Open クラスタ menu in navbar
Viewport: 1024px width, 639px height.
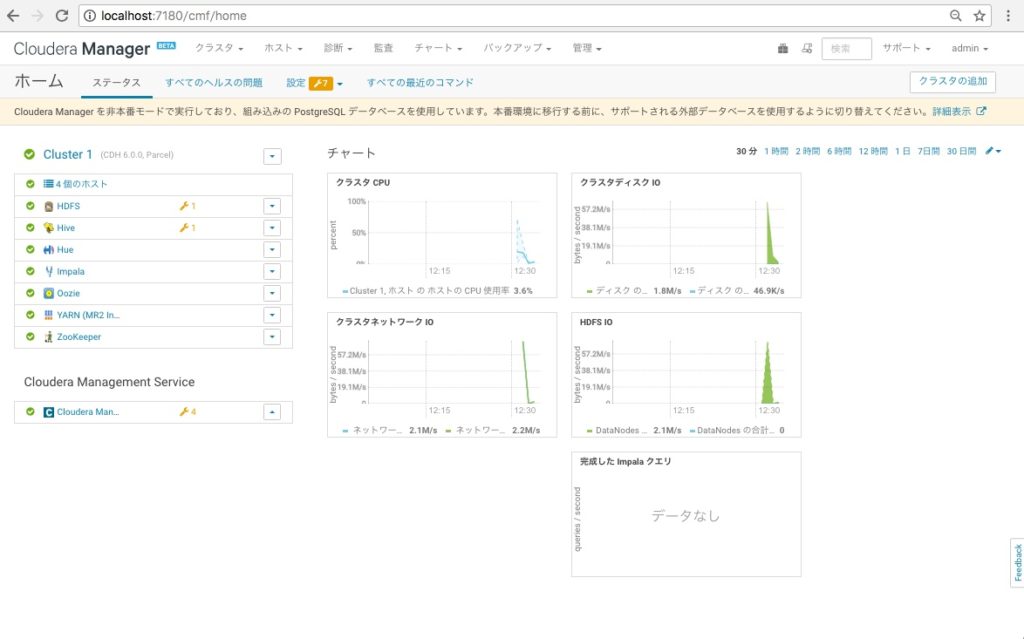[219, 48]
